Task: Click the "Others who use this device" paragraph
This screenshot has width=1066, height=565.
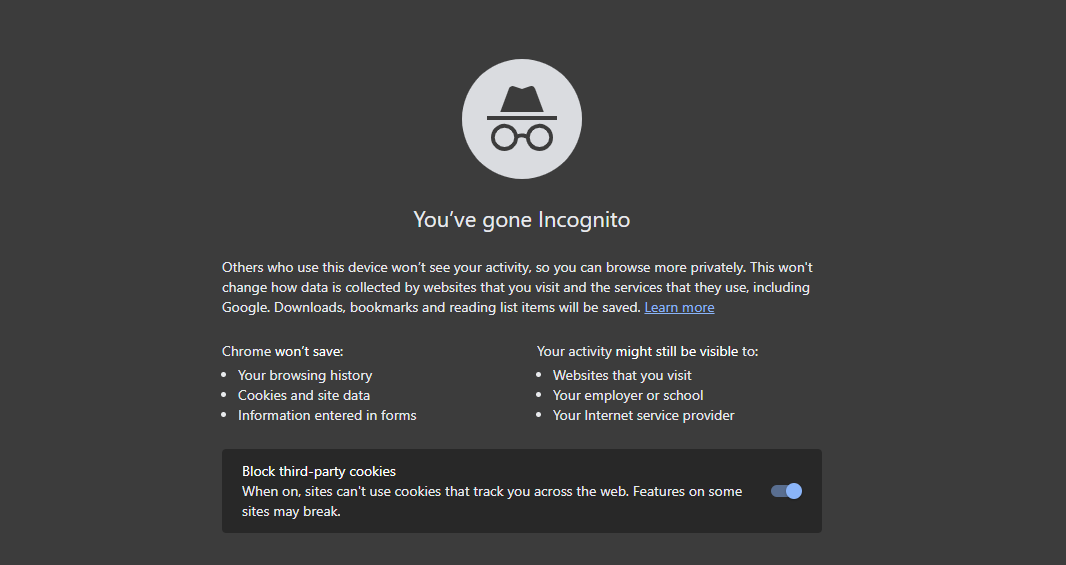Action: coord(517,287)
